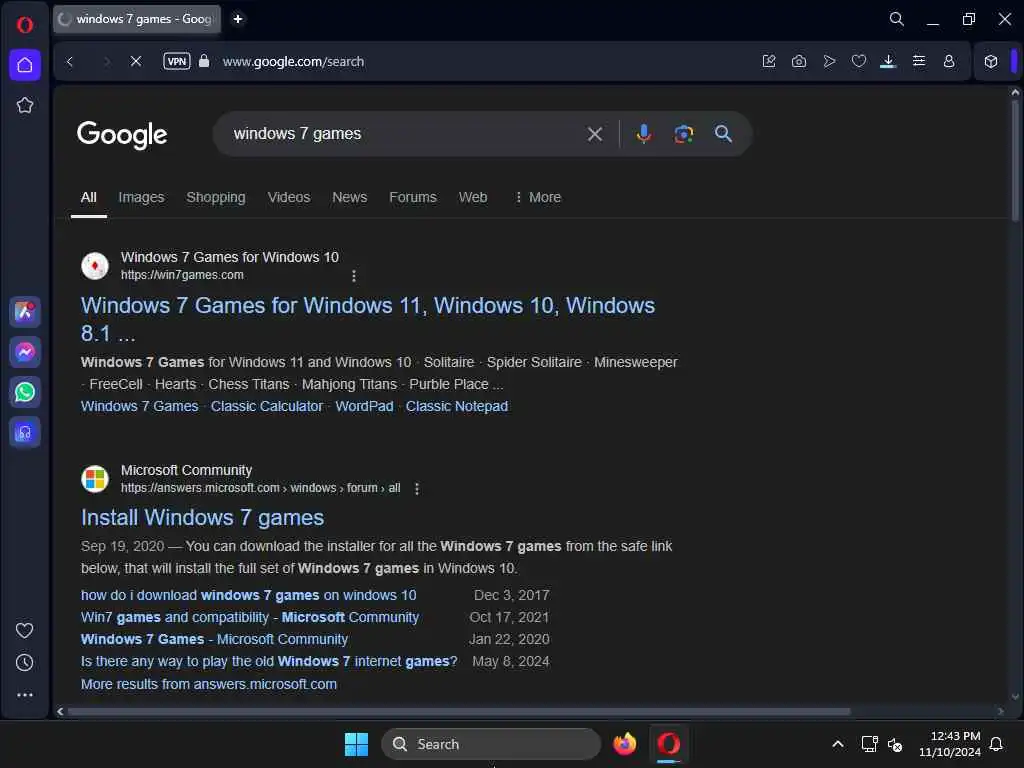Switch to News results tab
Screen dimensions: 1024x768
[349, 197]
